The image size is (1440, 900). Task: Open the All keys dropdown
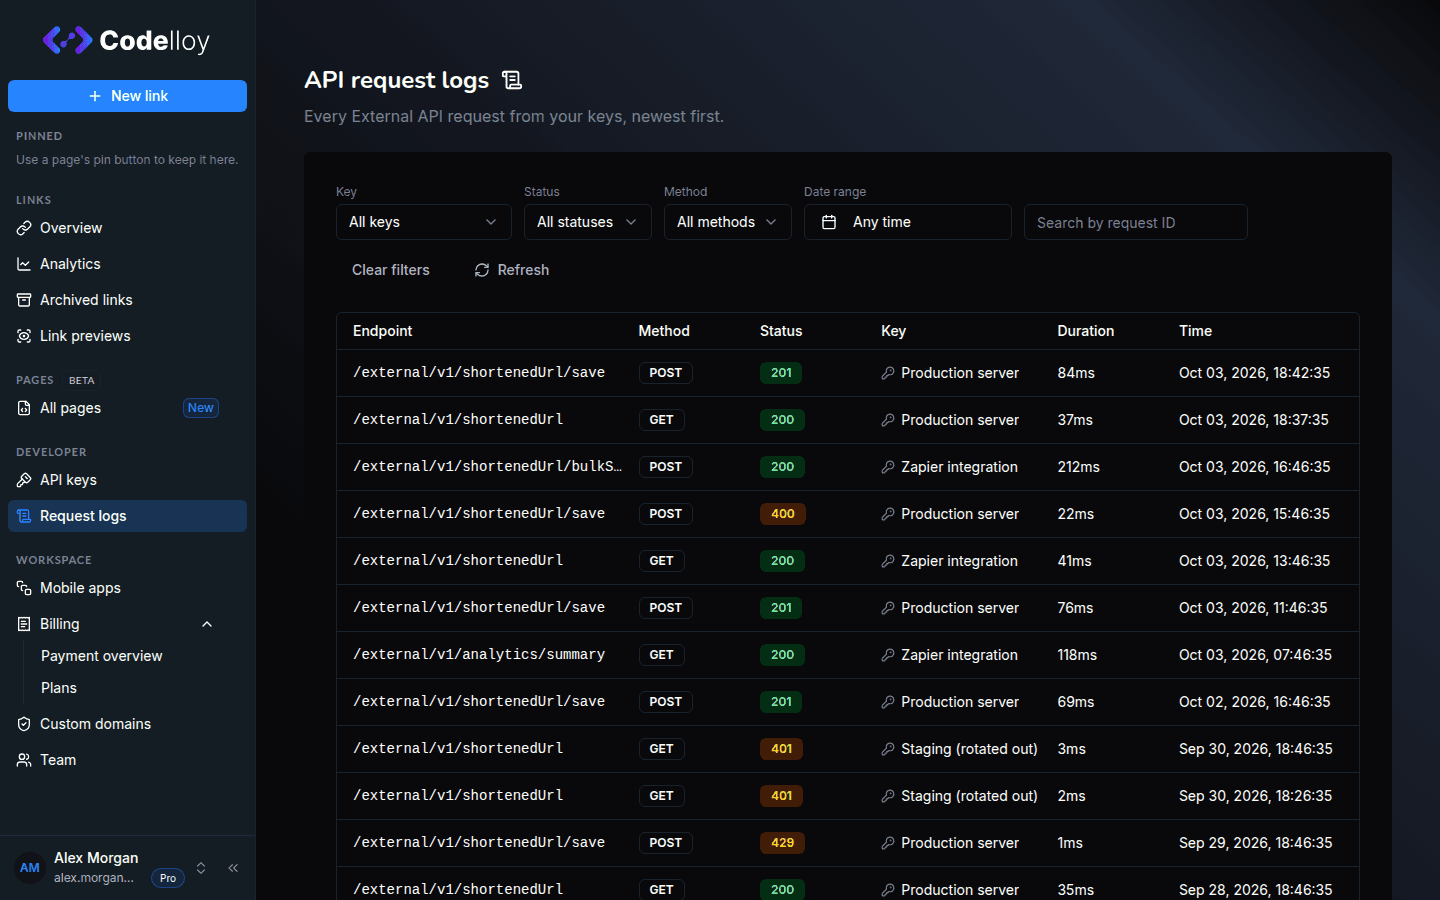tap(424, 222)
